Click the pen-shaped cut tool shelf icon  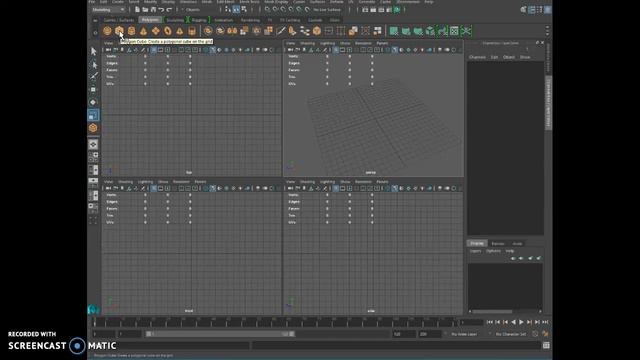pos(281,31)
